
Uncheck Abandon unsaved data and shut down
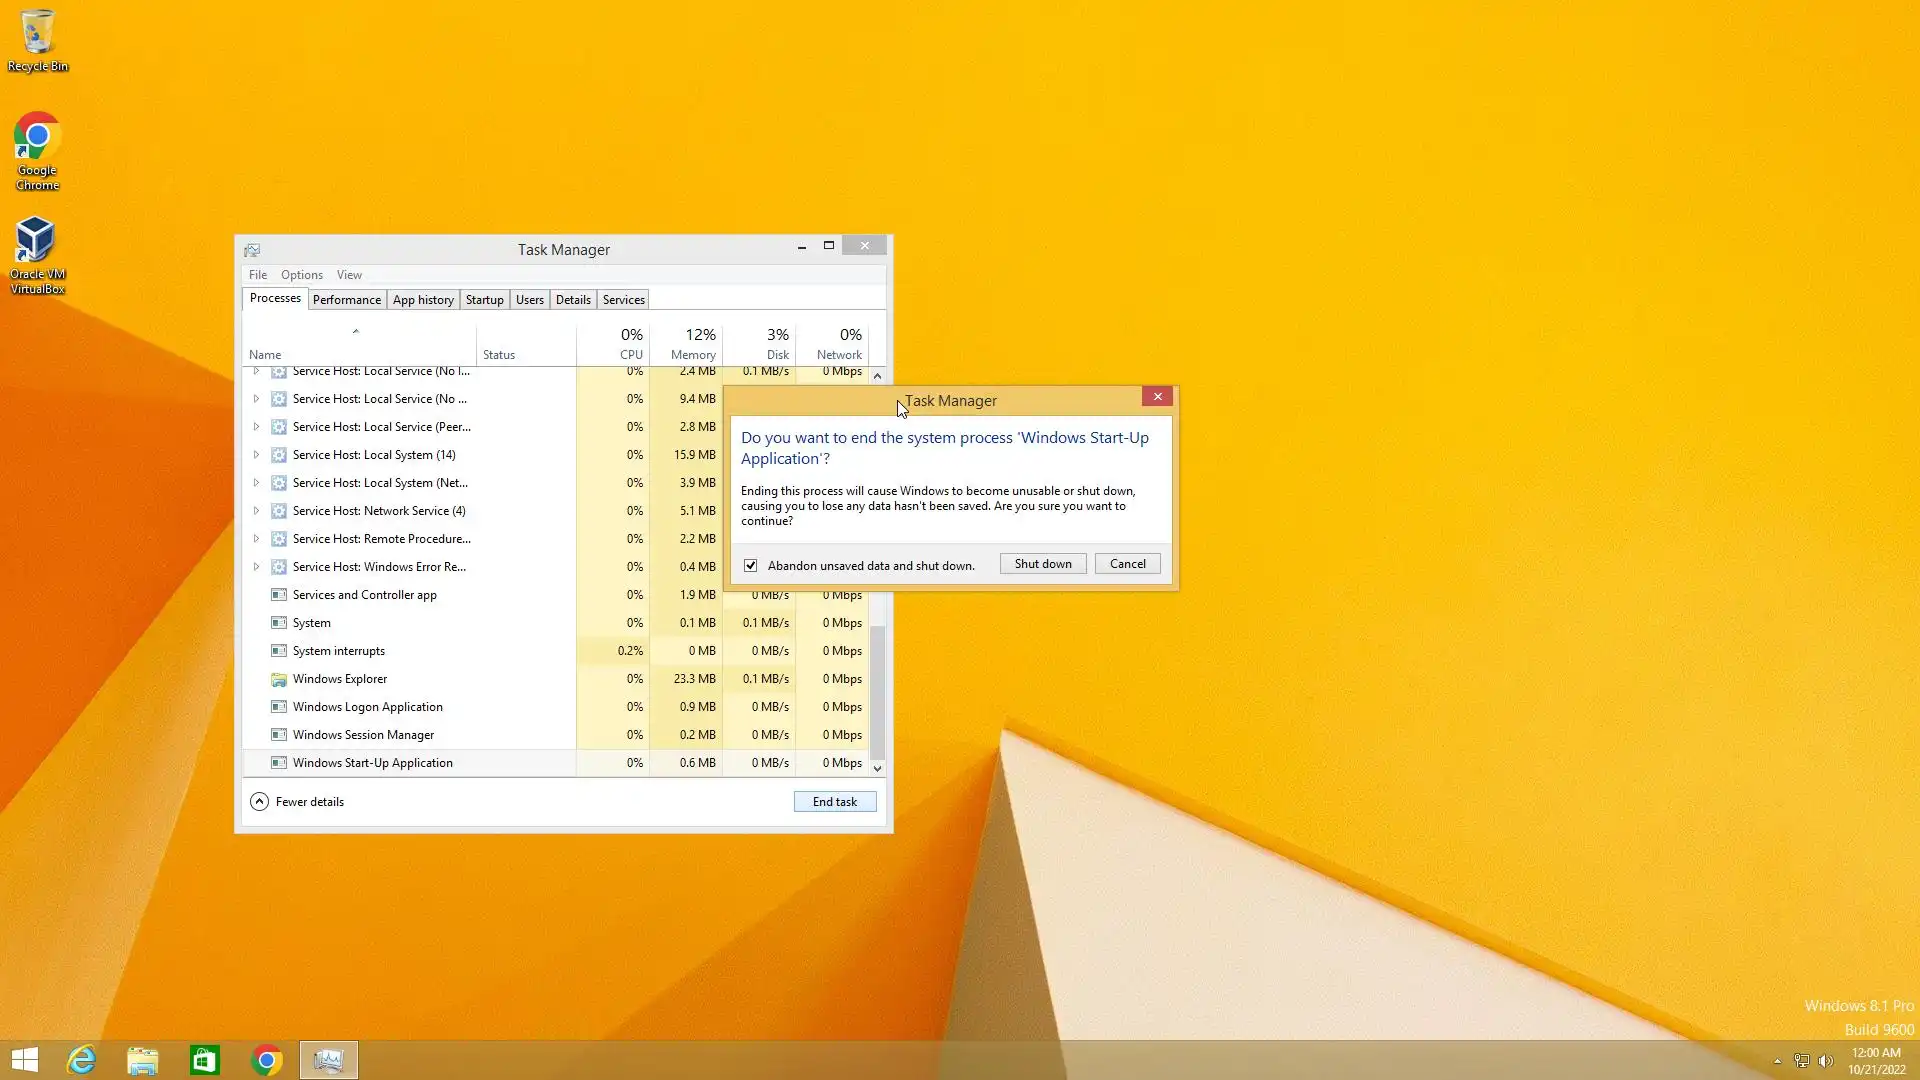[x=751, y=565]
